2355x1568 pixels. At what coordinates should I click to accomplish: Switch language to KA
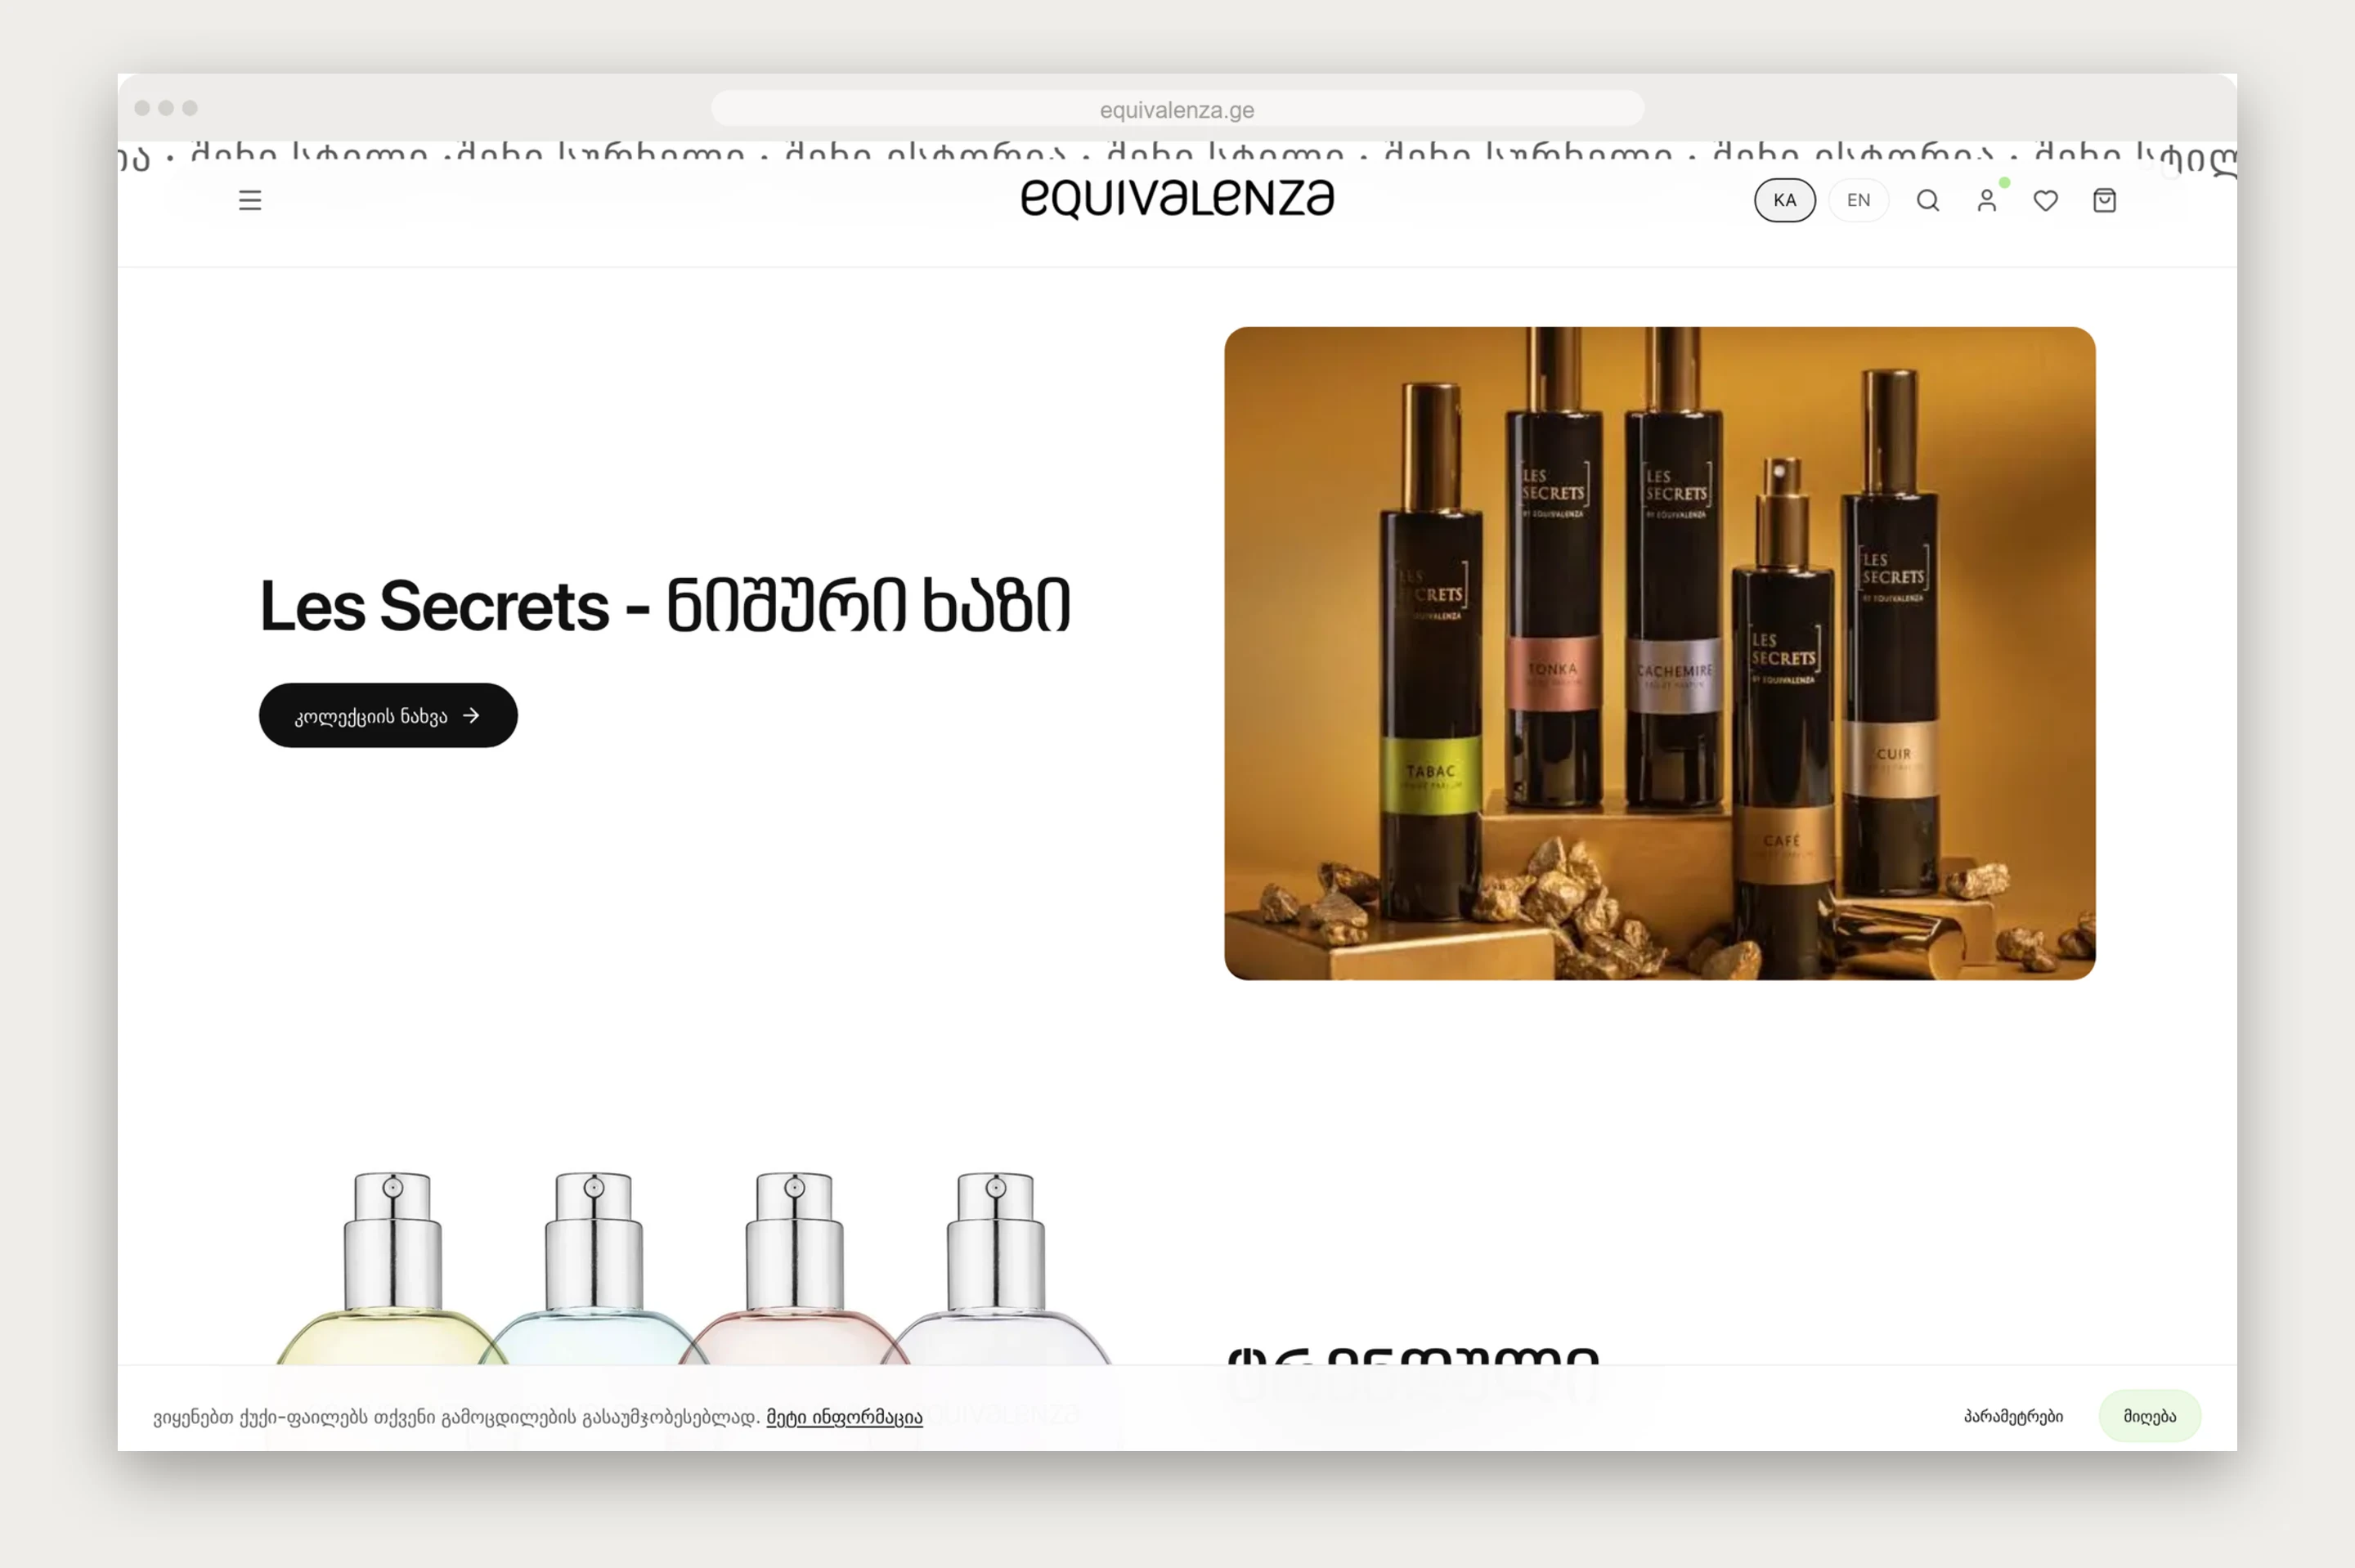tap(1785, 200)
